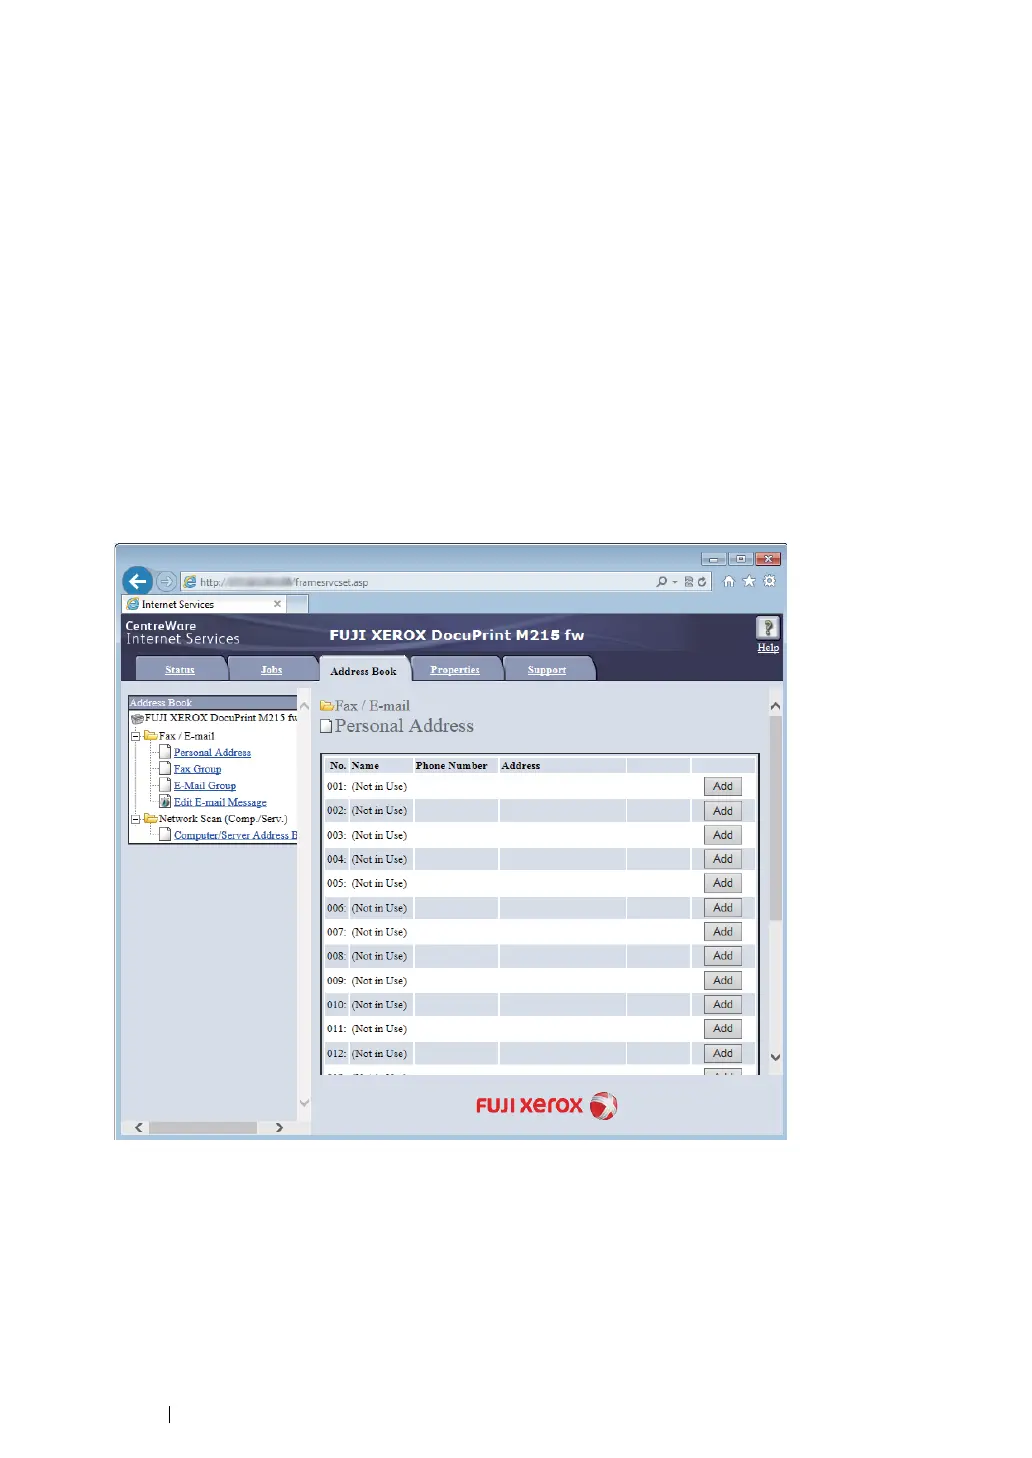Click the Fax / E-mail folder icon in tree

[x=151, y=735]
